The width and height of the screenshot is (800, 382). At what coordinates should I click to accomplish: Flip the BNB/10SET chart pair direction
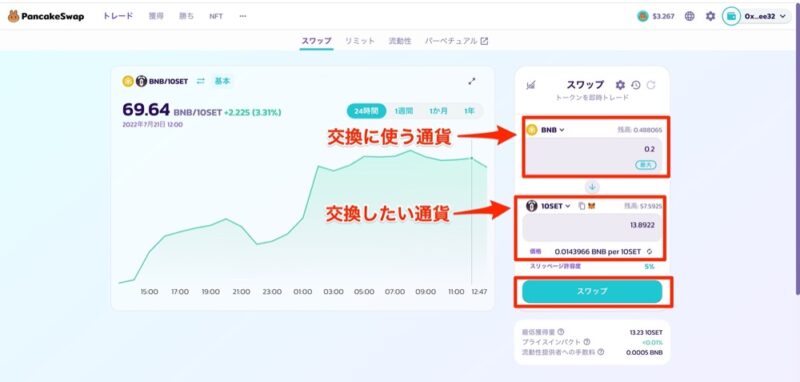click(x=201, y=81)
